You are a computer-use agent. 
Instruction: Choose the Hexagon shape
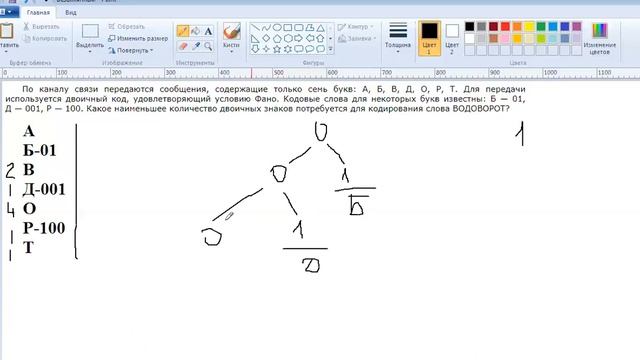(288, 38)
